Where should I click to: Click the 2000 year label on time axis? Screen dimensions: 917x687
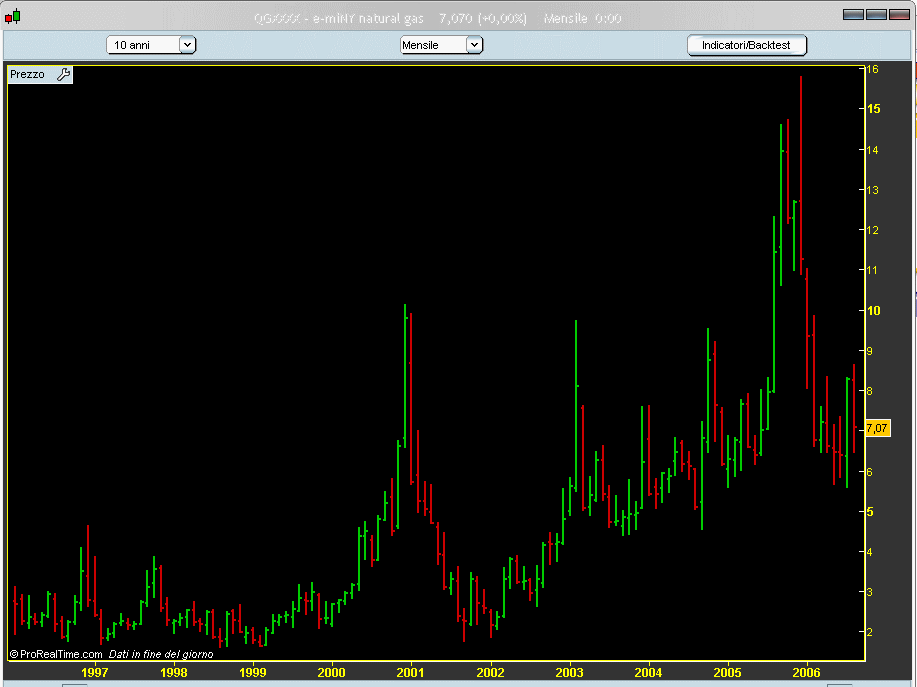pos(332,672)
